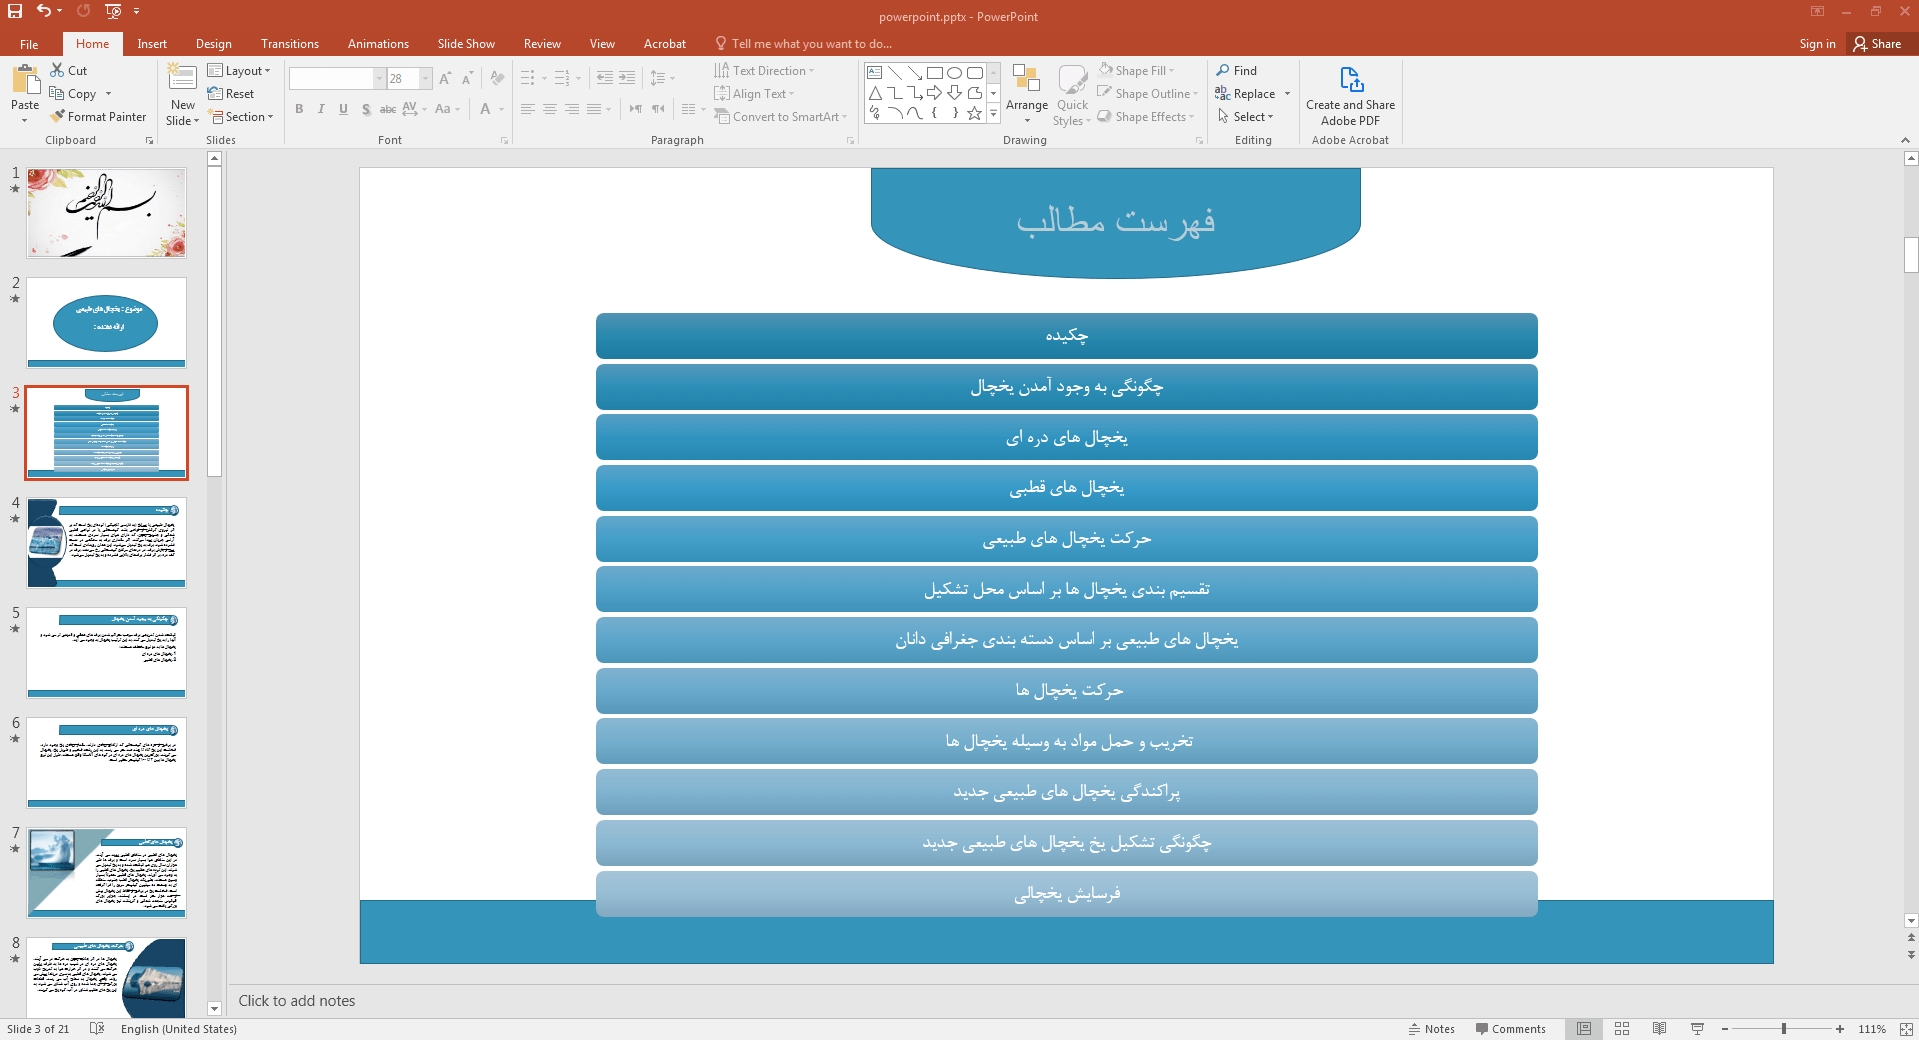Expand the Layout dropdown
This screenshot has width=1919, height=1040.
pos(239,70)
